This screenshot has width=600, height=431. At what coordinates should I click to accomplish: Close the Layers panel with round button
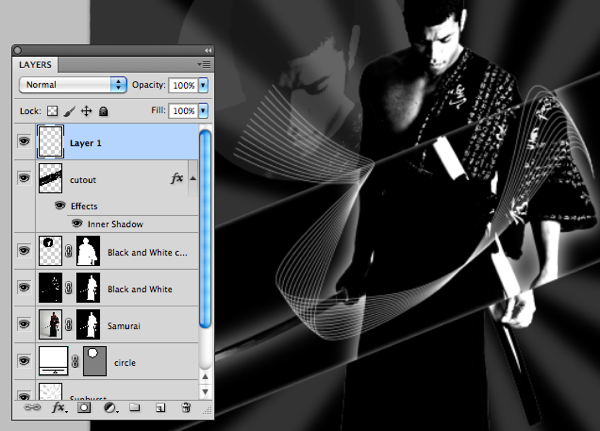point(17,51)
